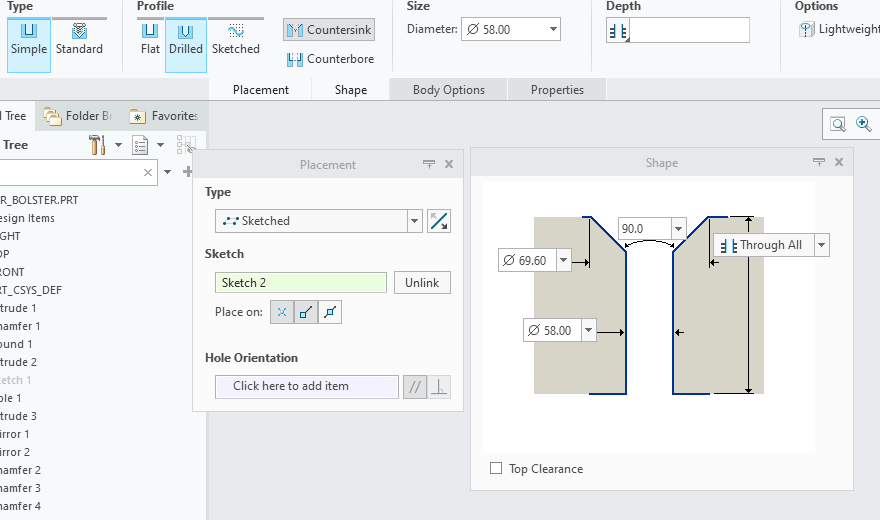The image size is (880, 520).
Task: Click the Hole Orientation add item field
Action: pos(306,386)
